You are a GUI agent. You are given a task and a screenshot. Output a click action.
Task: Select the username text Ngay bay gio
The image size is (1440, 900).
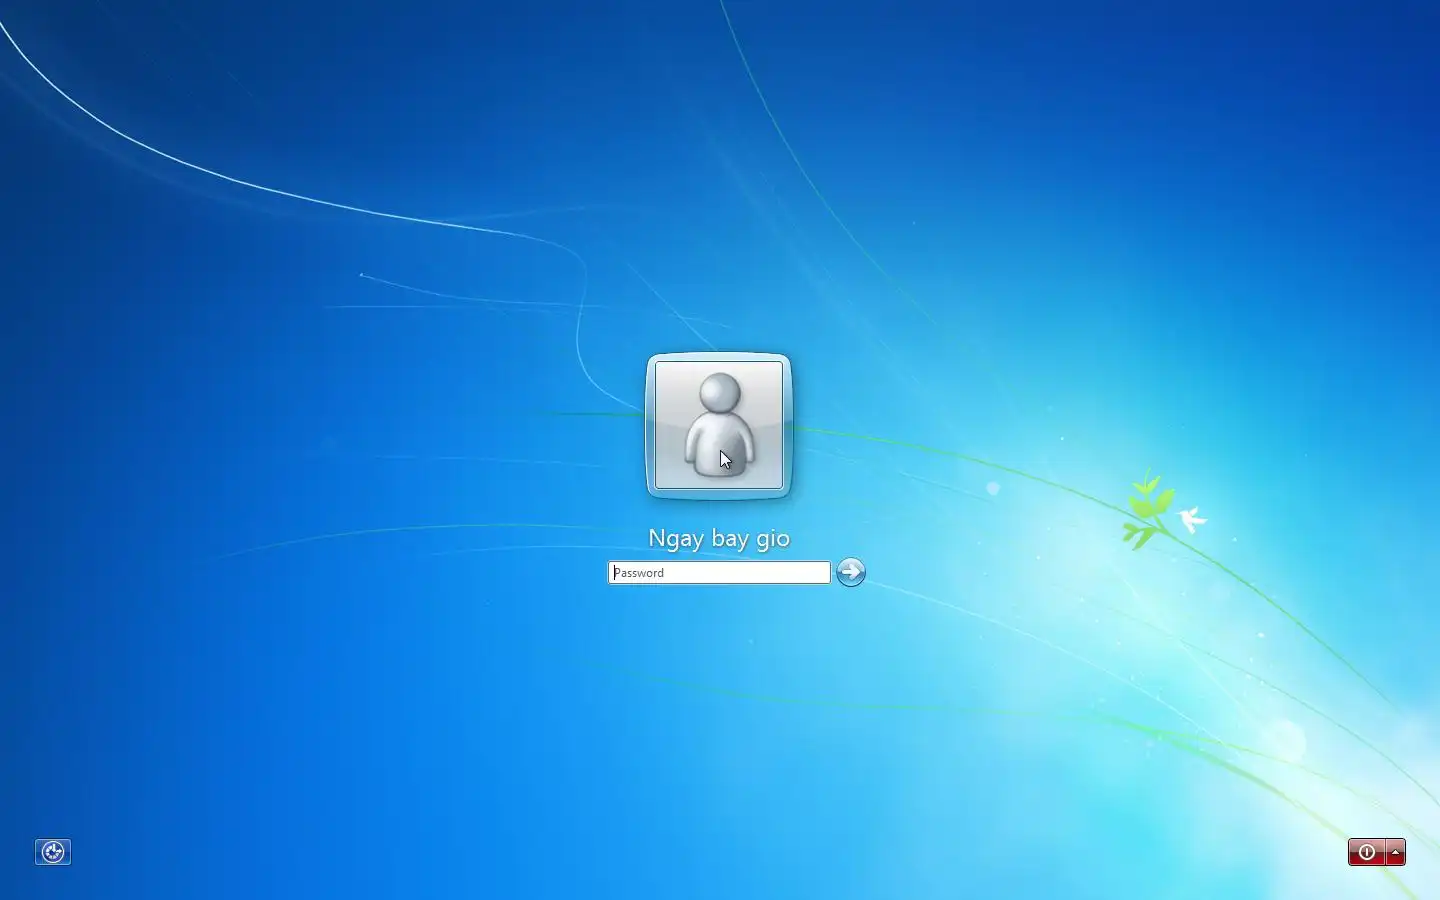tap(719, 538)
